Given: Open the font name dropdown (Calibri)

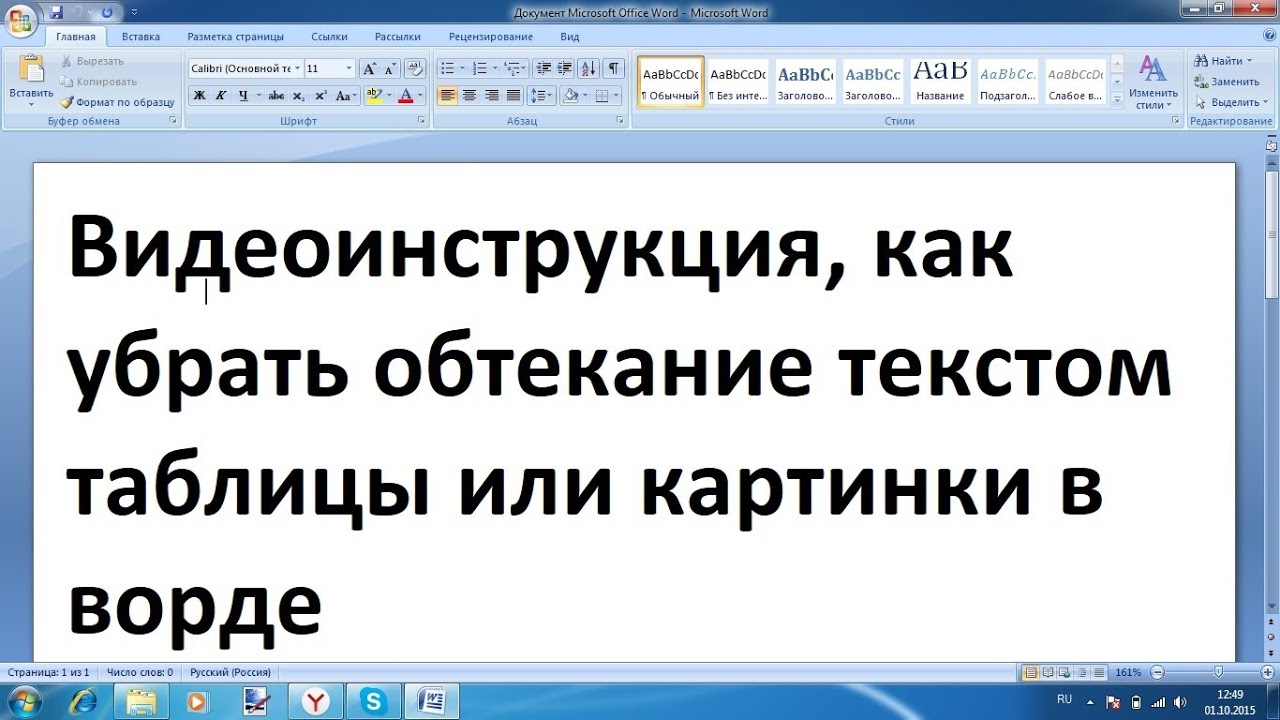Looking at the screenshot, I should 297,68.
